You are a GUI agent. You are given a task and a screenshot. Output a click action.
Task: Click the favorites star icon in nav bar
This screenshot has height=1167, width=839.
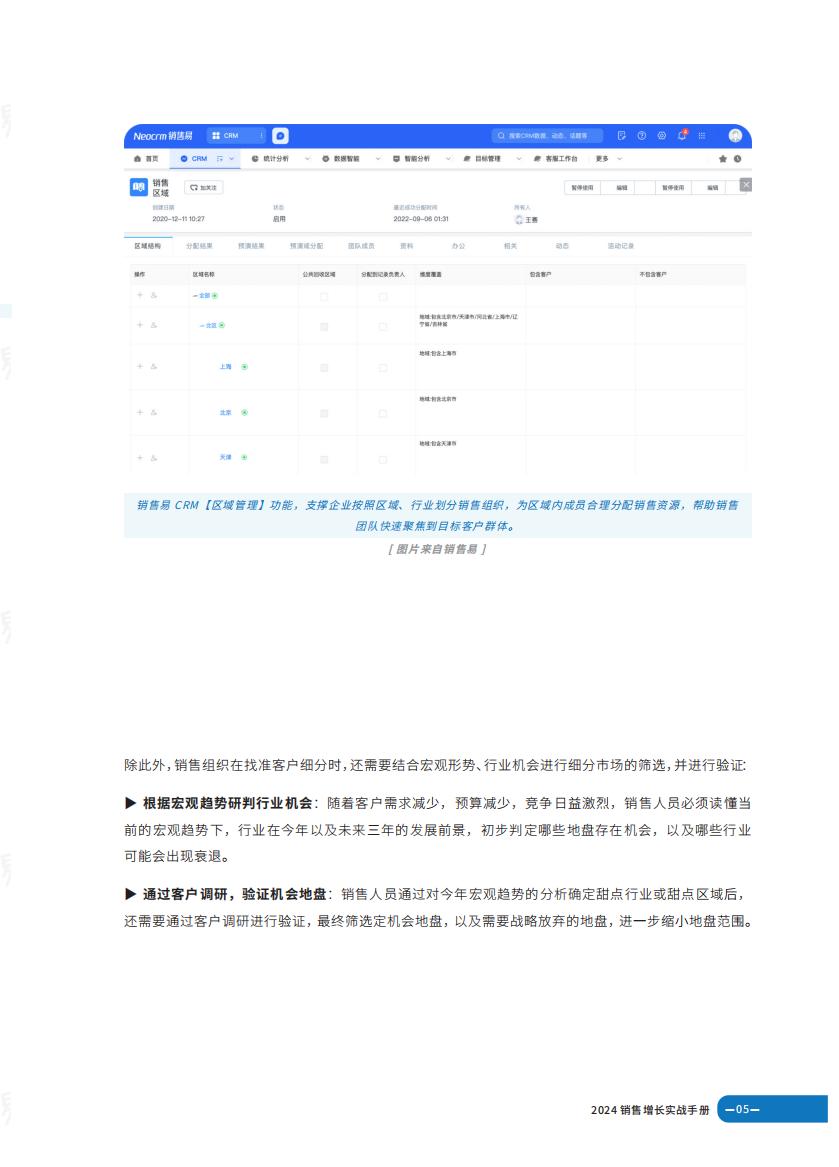[723, 159]
